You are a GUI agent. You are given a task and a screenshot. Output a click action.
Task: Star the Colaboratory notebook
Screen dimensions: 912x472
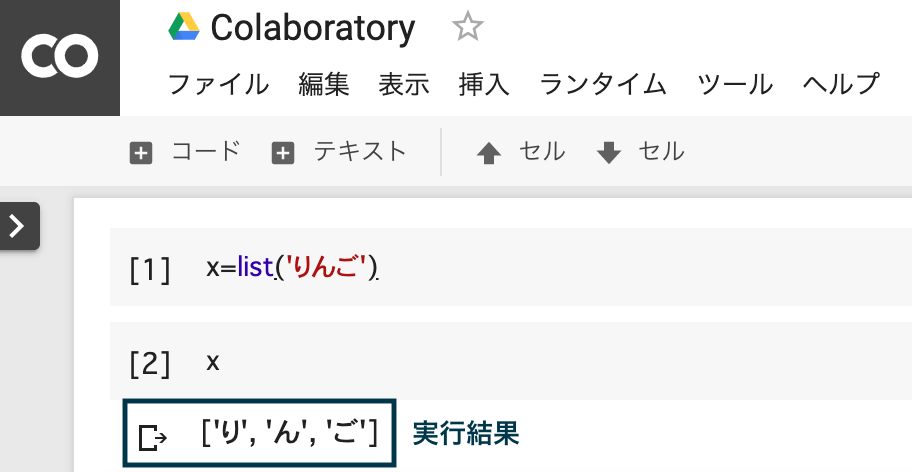click(x=468, y=27)
